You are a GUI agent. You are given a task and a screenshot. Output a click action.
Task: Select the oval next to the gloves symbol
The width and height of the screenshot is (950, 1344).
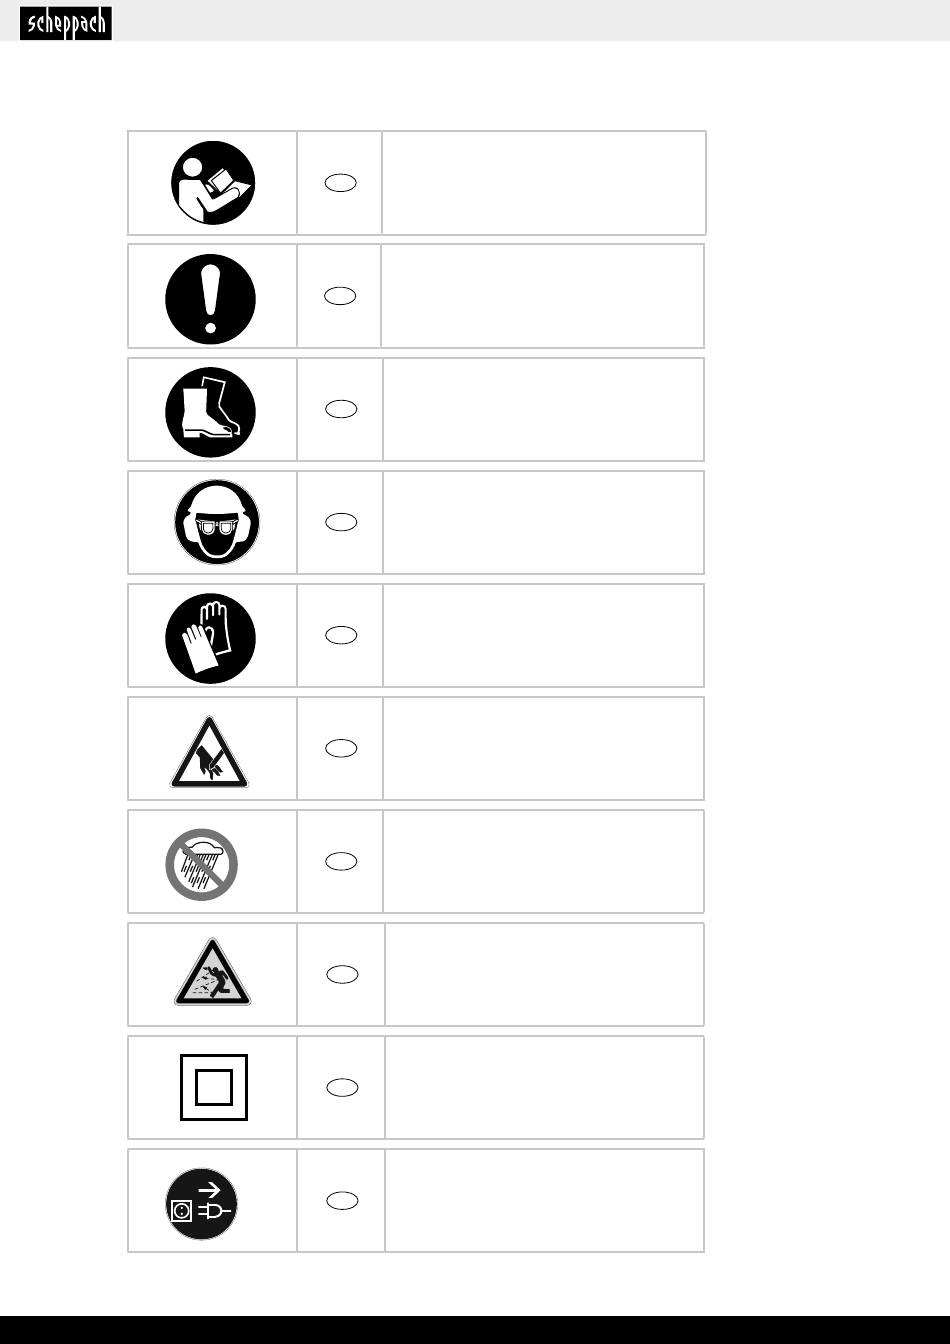pos(341,635)
